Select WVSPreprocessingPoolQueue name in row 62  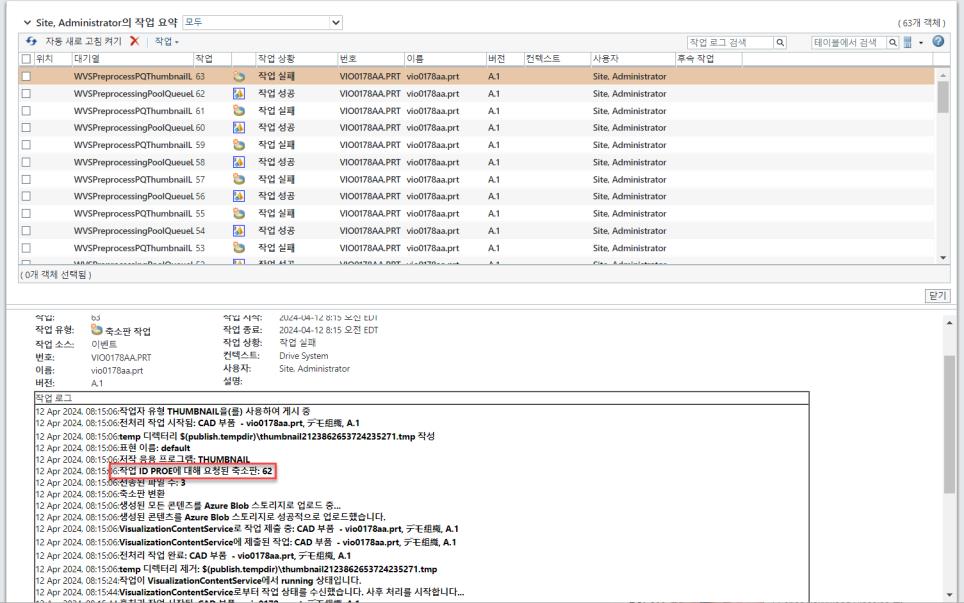[133, 94]
